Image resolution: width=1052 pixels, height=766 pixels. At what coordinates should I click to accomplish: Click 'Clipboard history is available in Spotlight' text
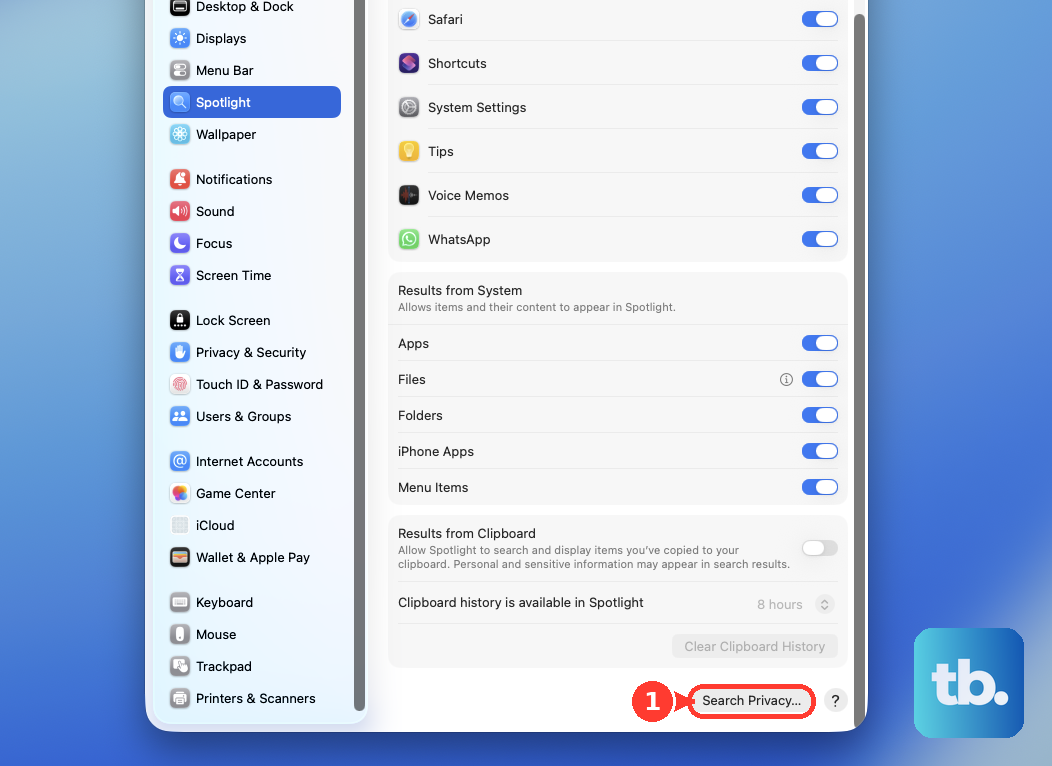[x=521, y=602]
